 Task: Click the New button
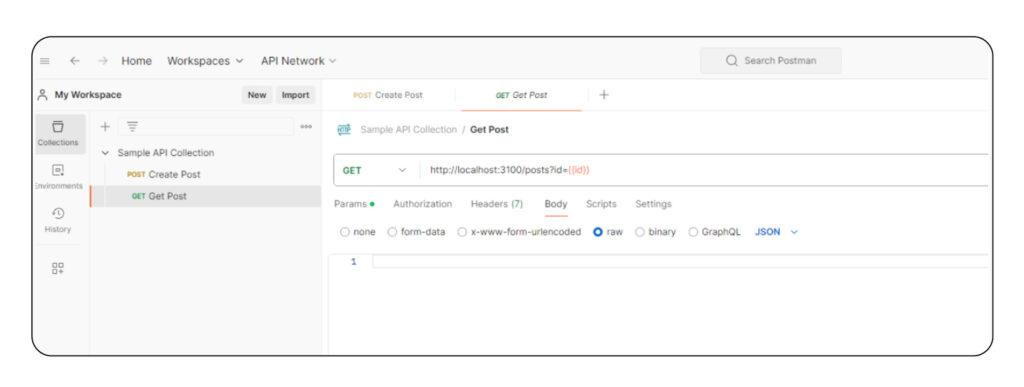257,95
